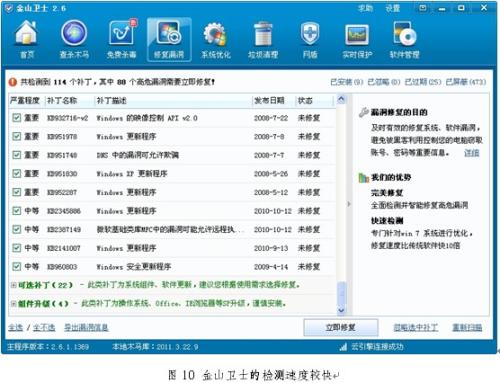Uncheck the KB951748 DNS patch checkbox

[x=16, y=155]
